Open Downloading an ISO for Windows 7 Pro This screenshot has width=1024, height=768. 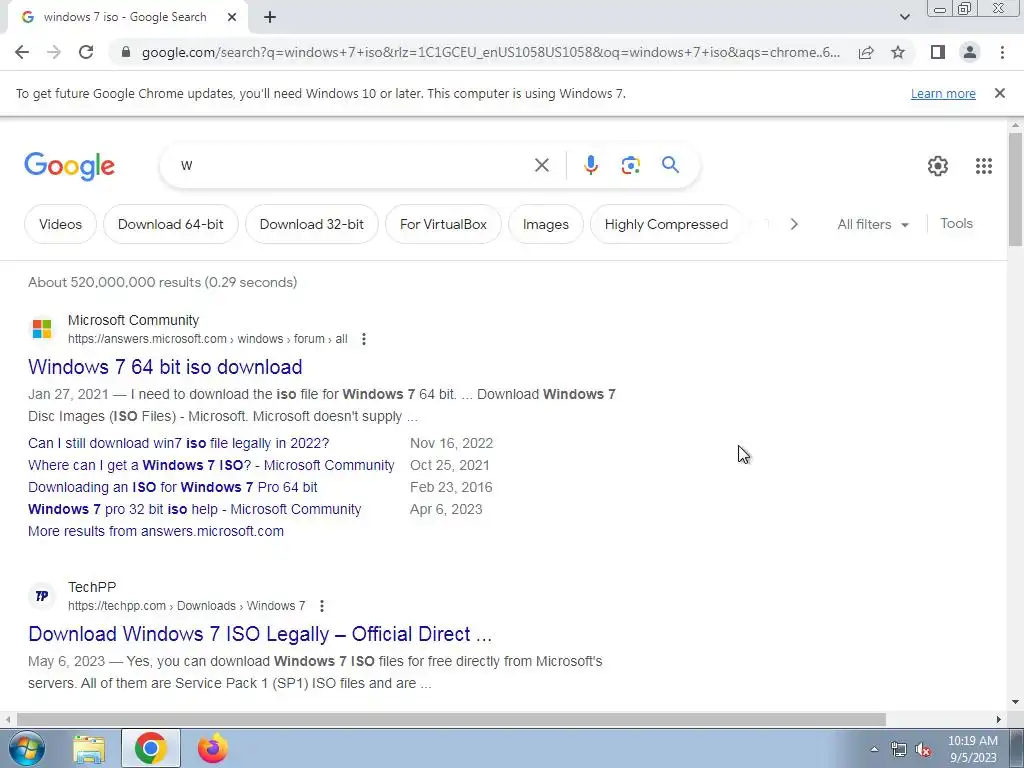(172, 487)
